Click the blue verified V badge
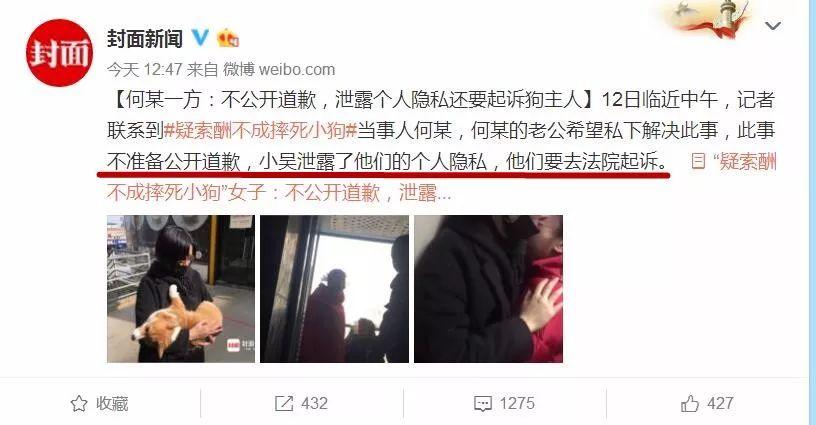This screenshot has height=425, width=816. (200, 38)
